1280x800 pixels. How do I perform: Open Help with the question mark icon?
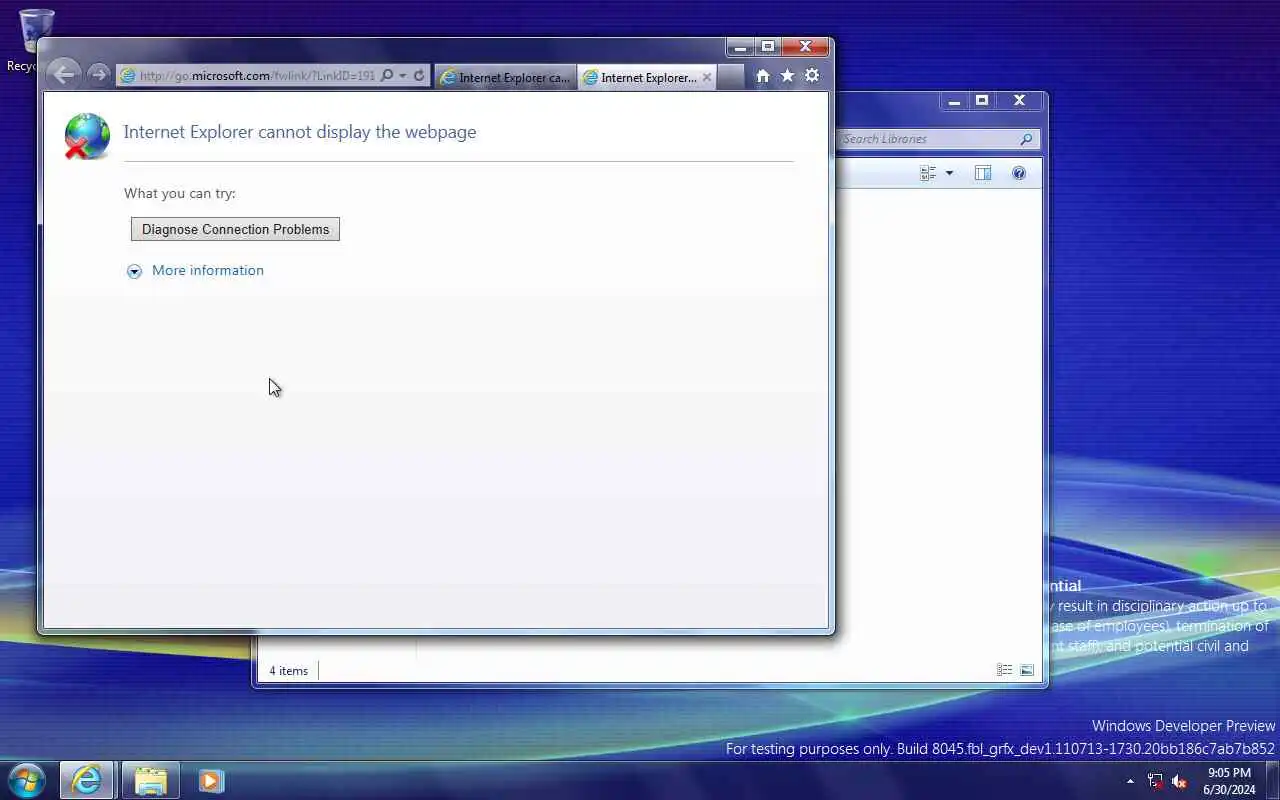click(1019, 173)
